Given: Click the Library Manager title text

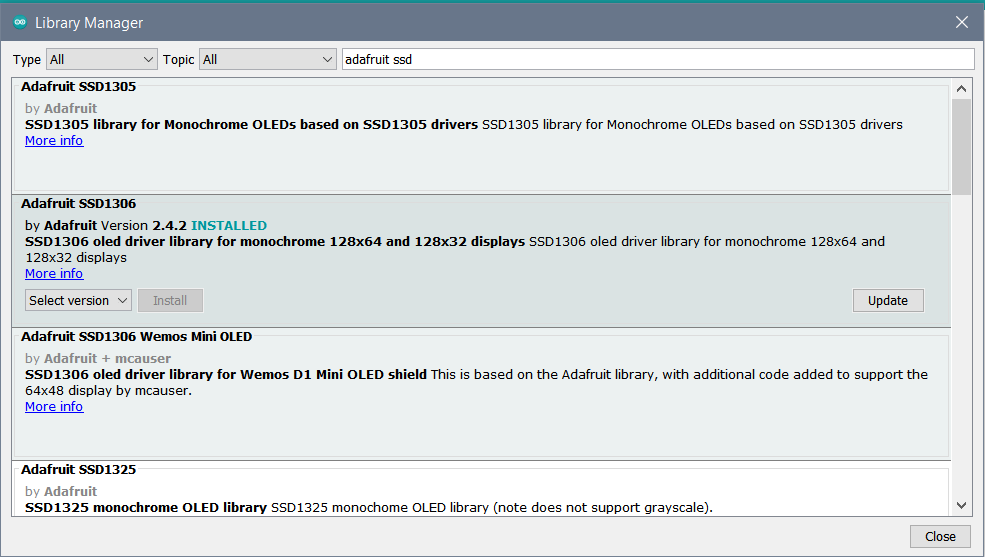Looking at the screenshot, I should pos(89,23).
